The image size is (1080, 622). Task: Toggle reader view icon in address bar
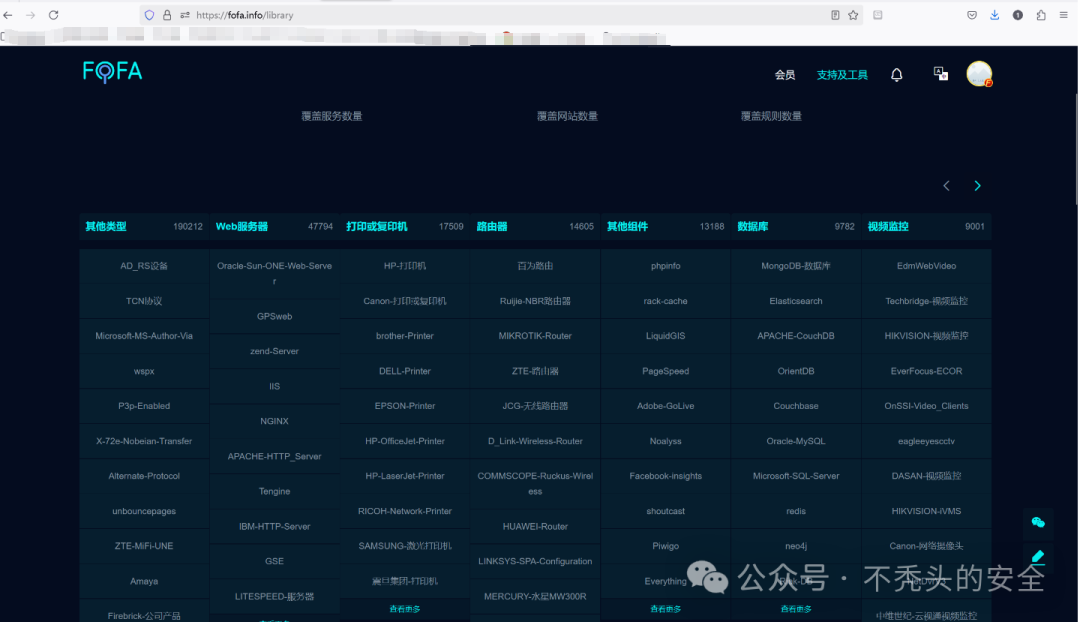(835, 15)
